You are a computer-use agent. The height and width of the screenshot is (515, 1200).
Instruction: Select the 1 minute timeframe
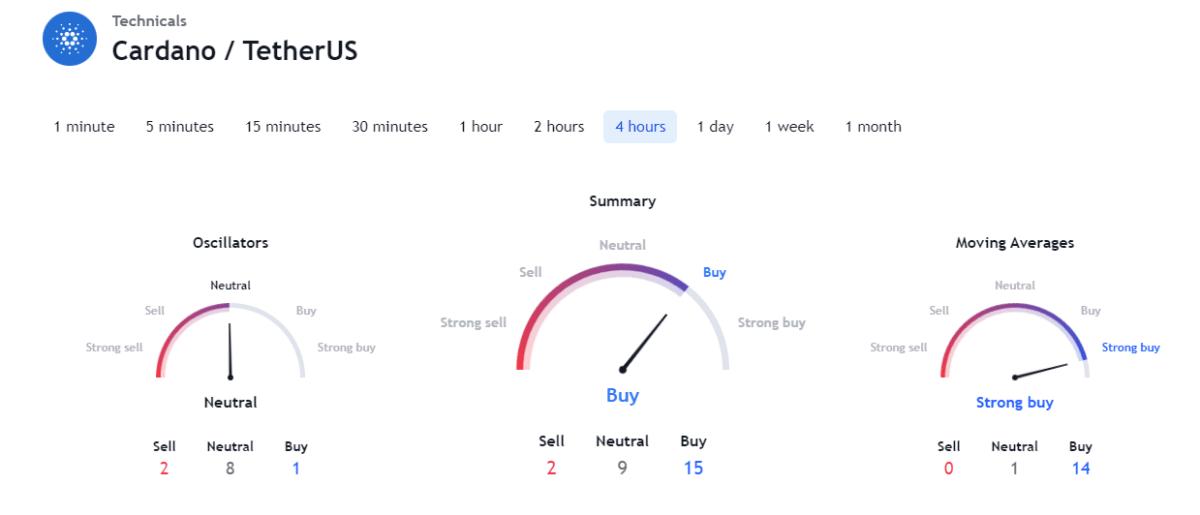tap(84, 127)
